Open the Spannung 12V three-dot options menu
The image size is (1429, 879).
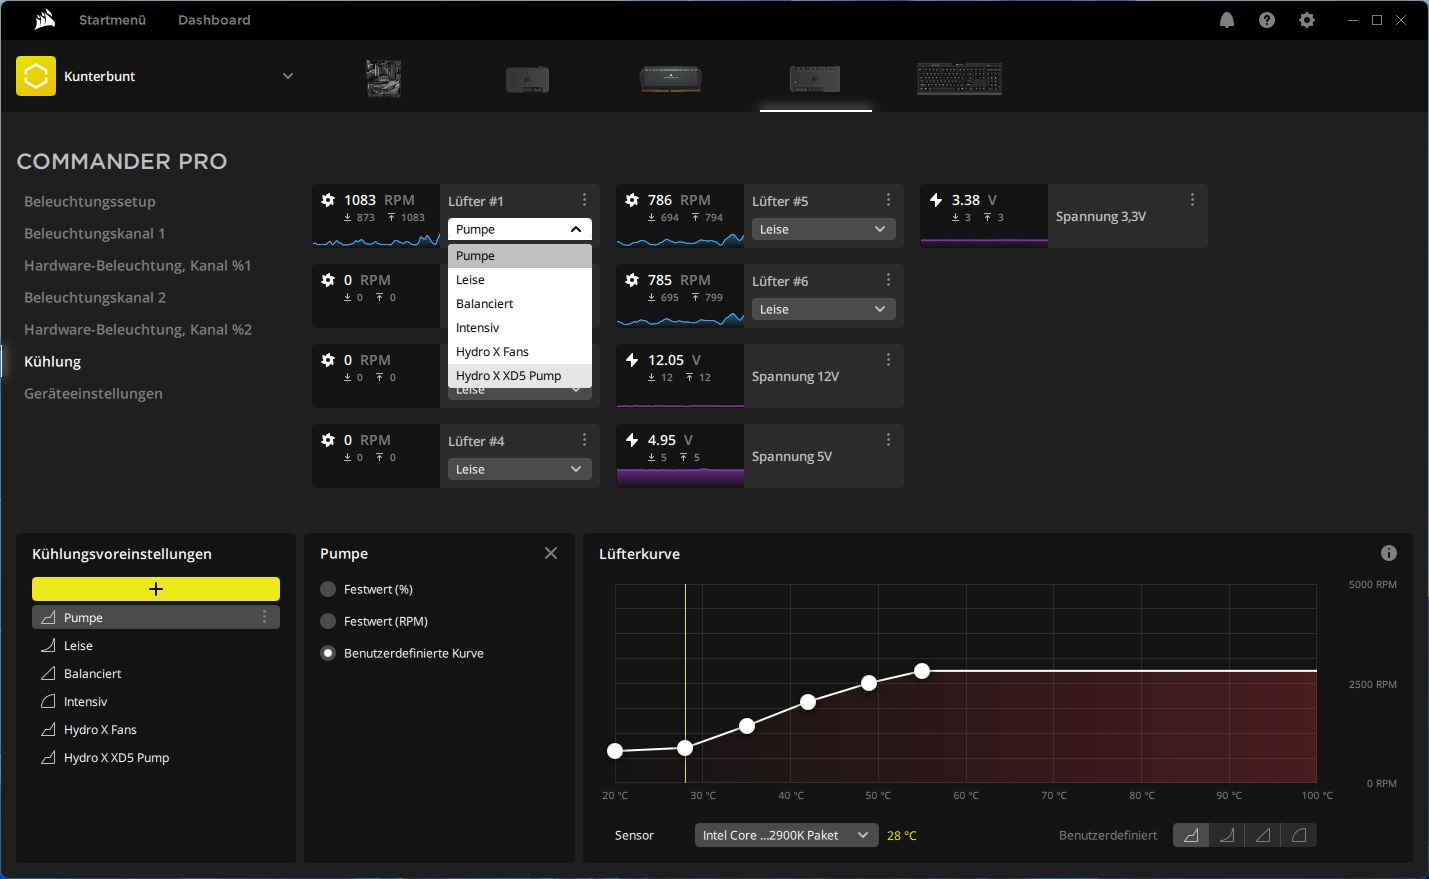889,360
